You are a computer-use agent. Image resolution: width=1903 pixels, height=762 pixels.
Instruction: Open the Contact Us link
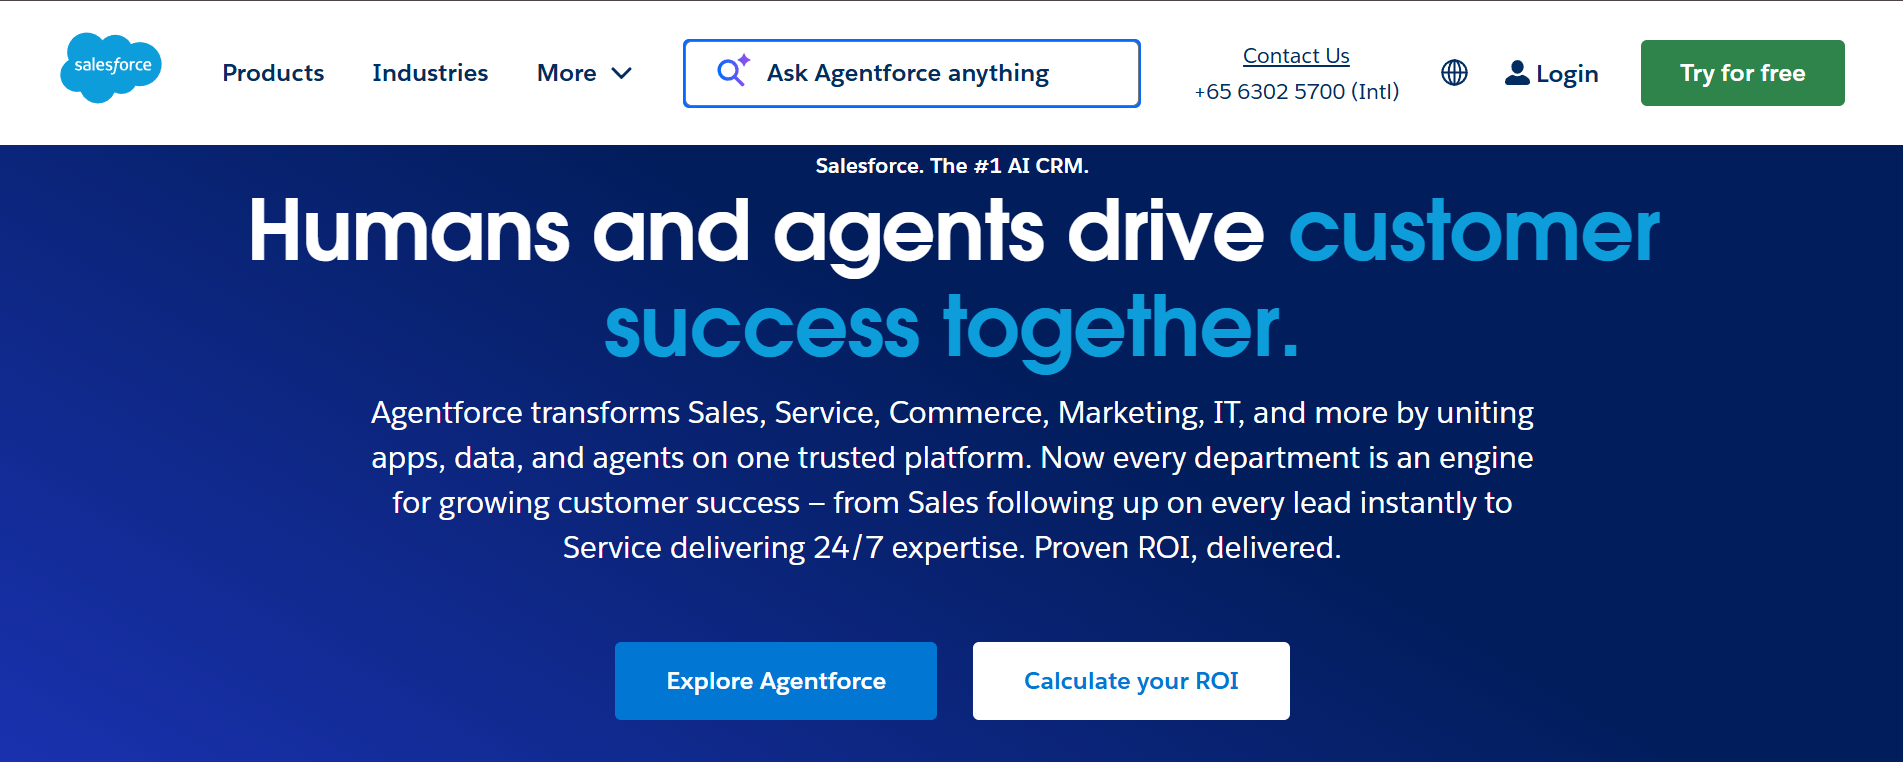click(x=1295, y=55)
